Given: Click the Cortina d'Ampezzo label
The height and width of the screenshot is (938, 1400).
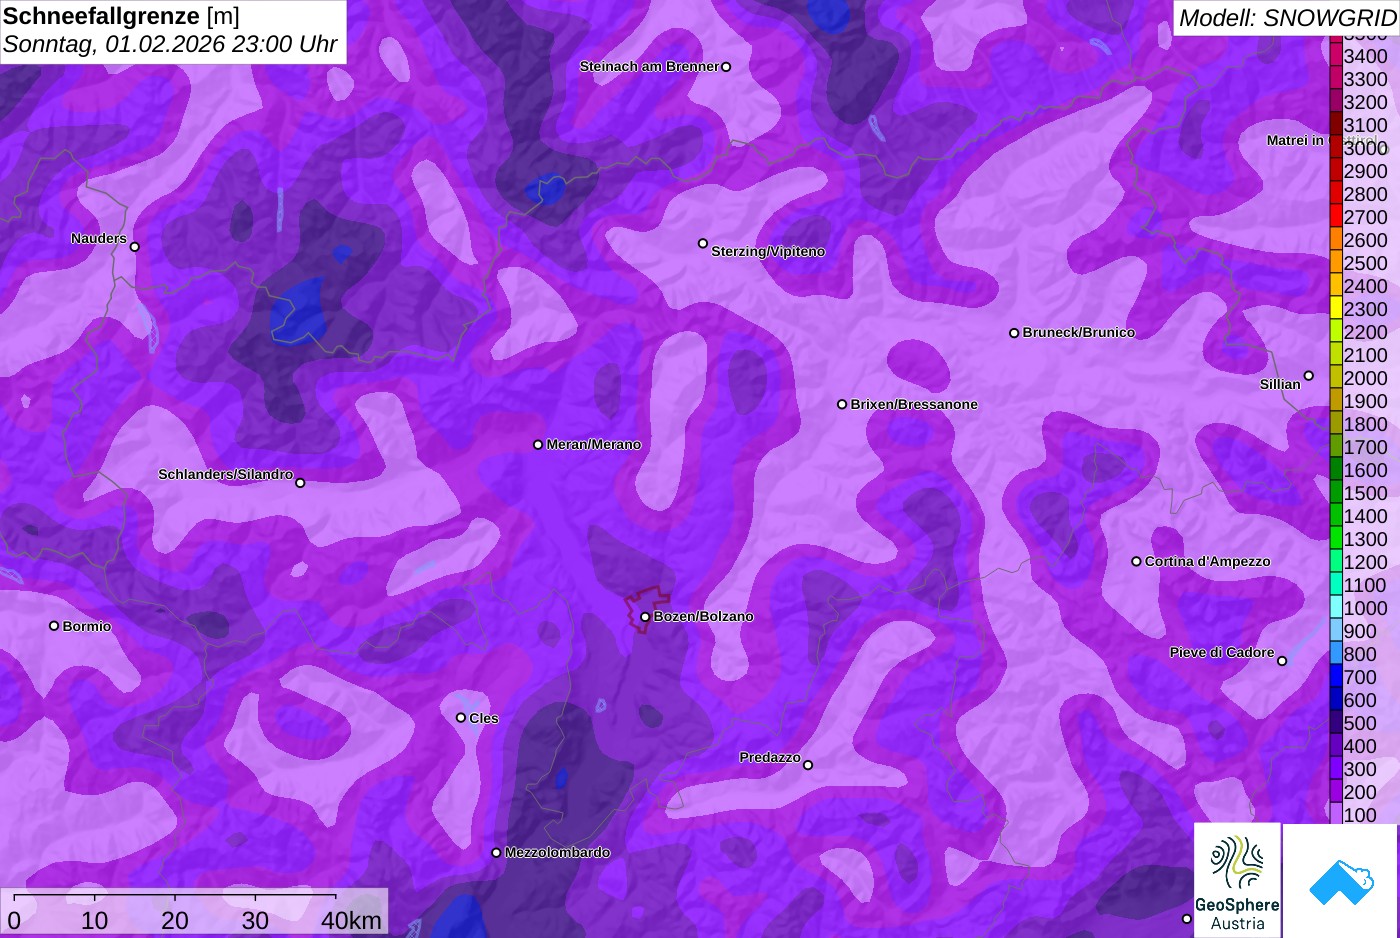Looking at the screenshot, I should [x=1207, y=562].
